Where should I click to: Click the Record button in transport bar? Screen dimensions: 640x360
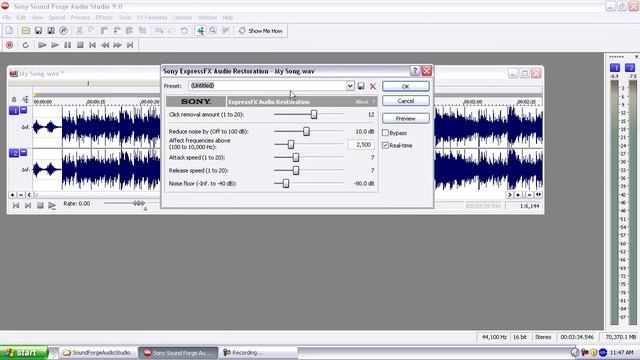9,45
